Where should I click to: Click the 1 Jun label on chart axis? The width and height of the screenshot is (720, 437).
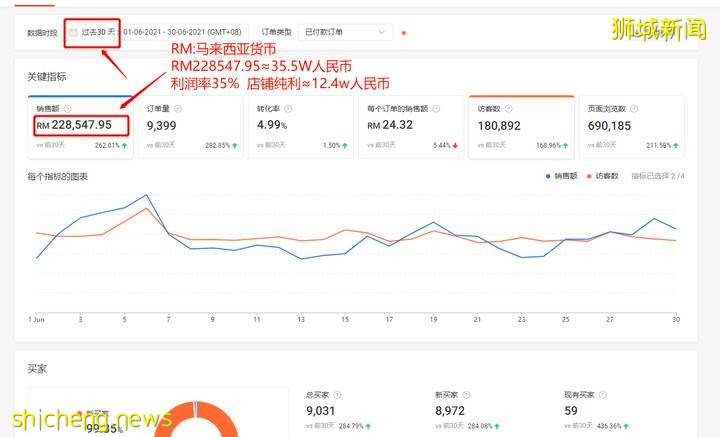(36, 319)
